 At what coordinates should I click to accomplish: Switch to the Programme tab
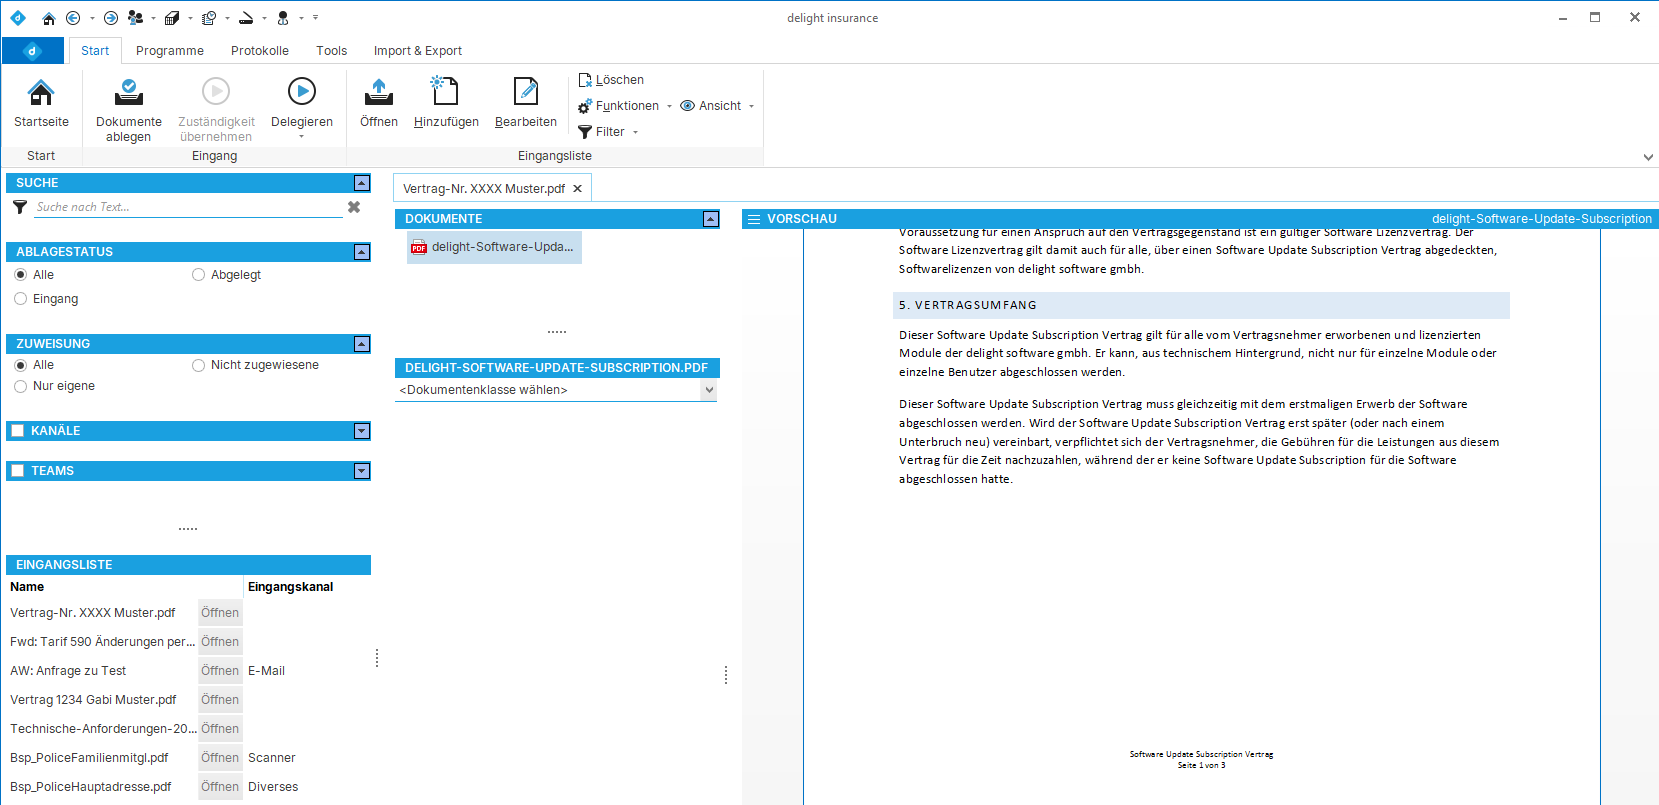point(169,51)
